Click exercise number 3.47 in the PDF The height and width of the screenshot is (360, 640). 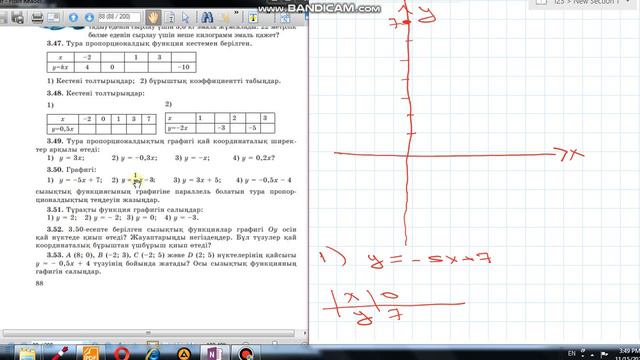tap(54, 43)
